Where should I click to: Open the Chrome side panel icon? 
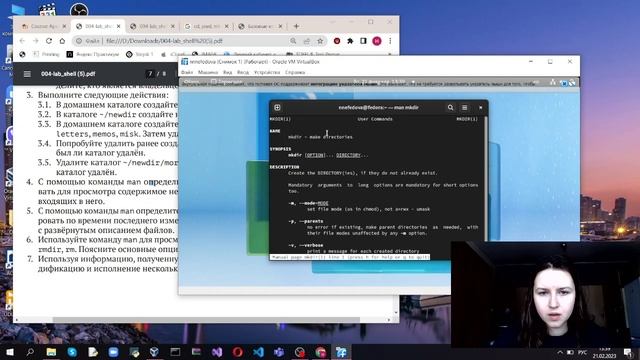(x=363, y=41)
